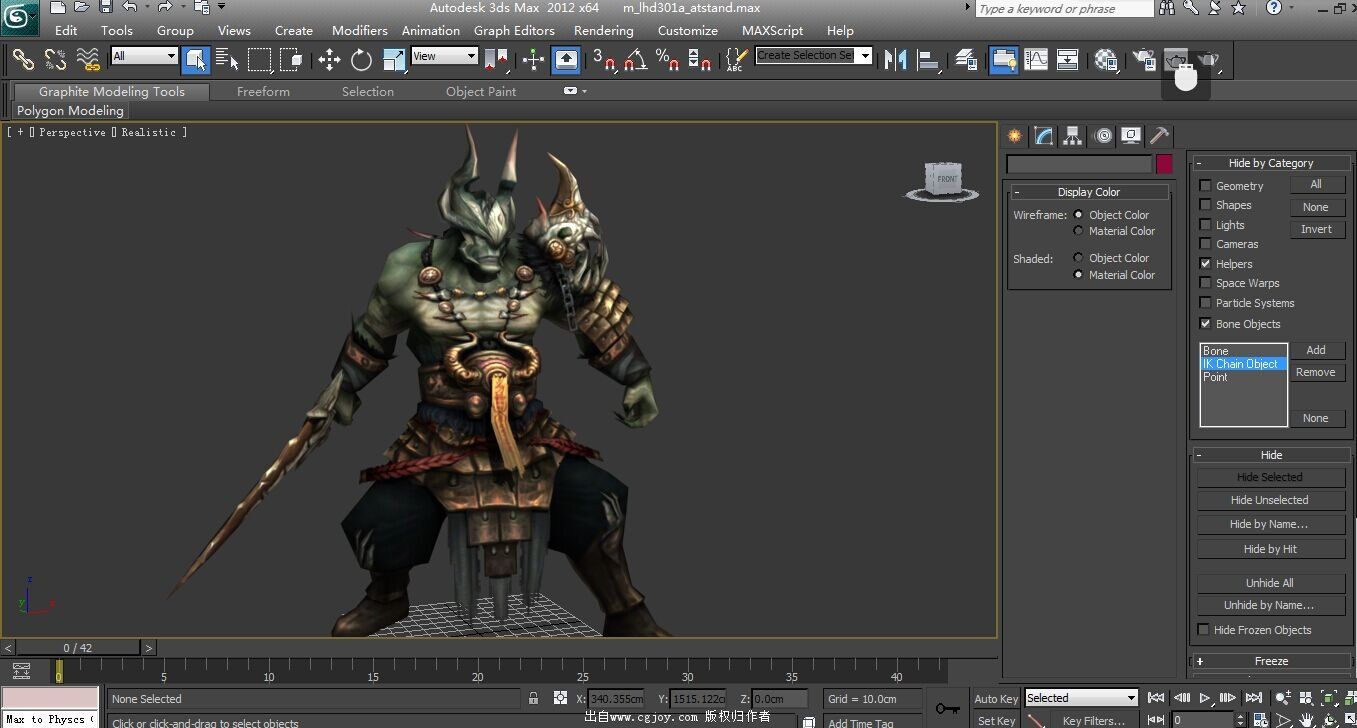Switch to the Object Paint ribbon tab
The width and height of the screenshot is (1357, 728).
pyautogui.click(x=481, y=92)
